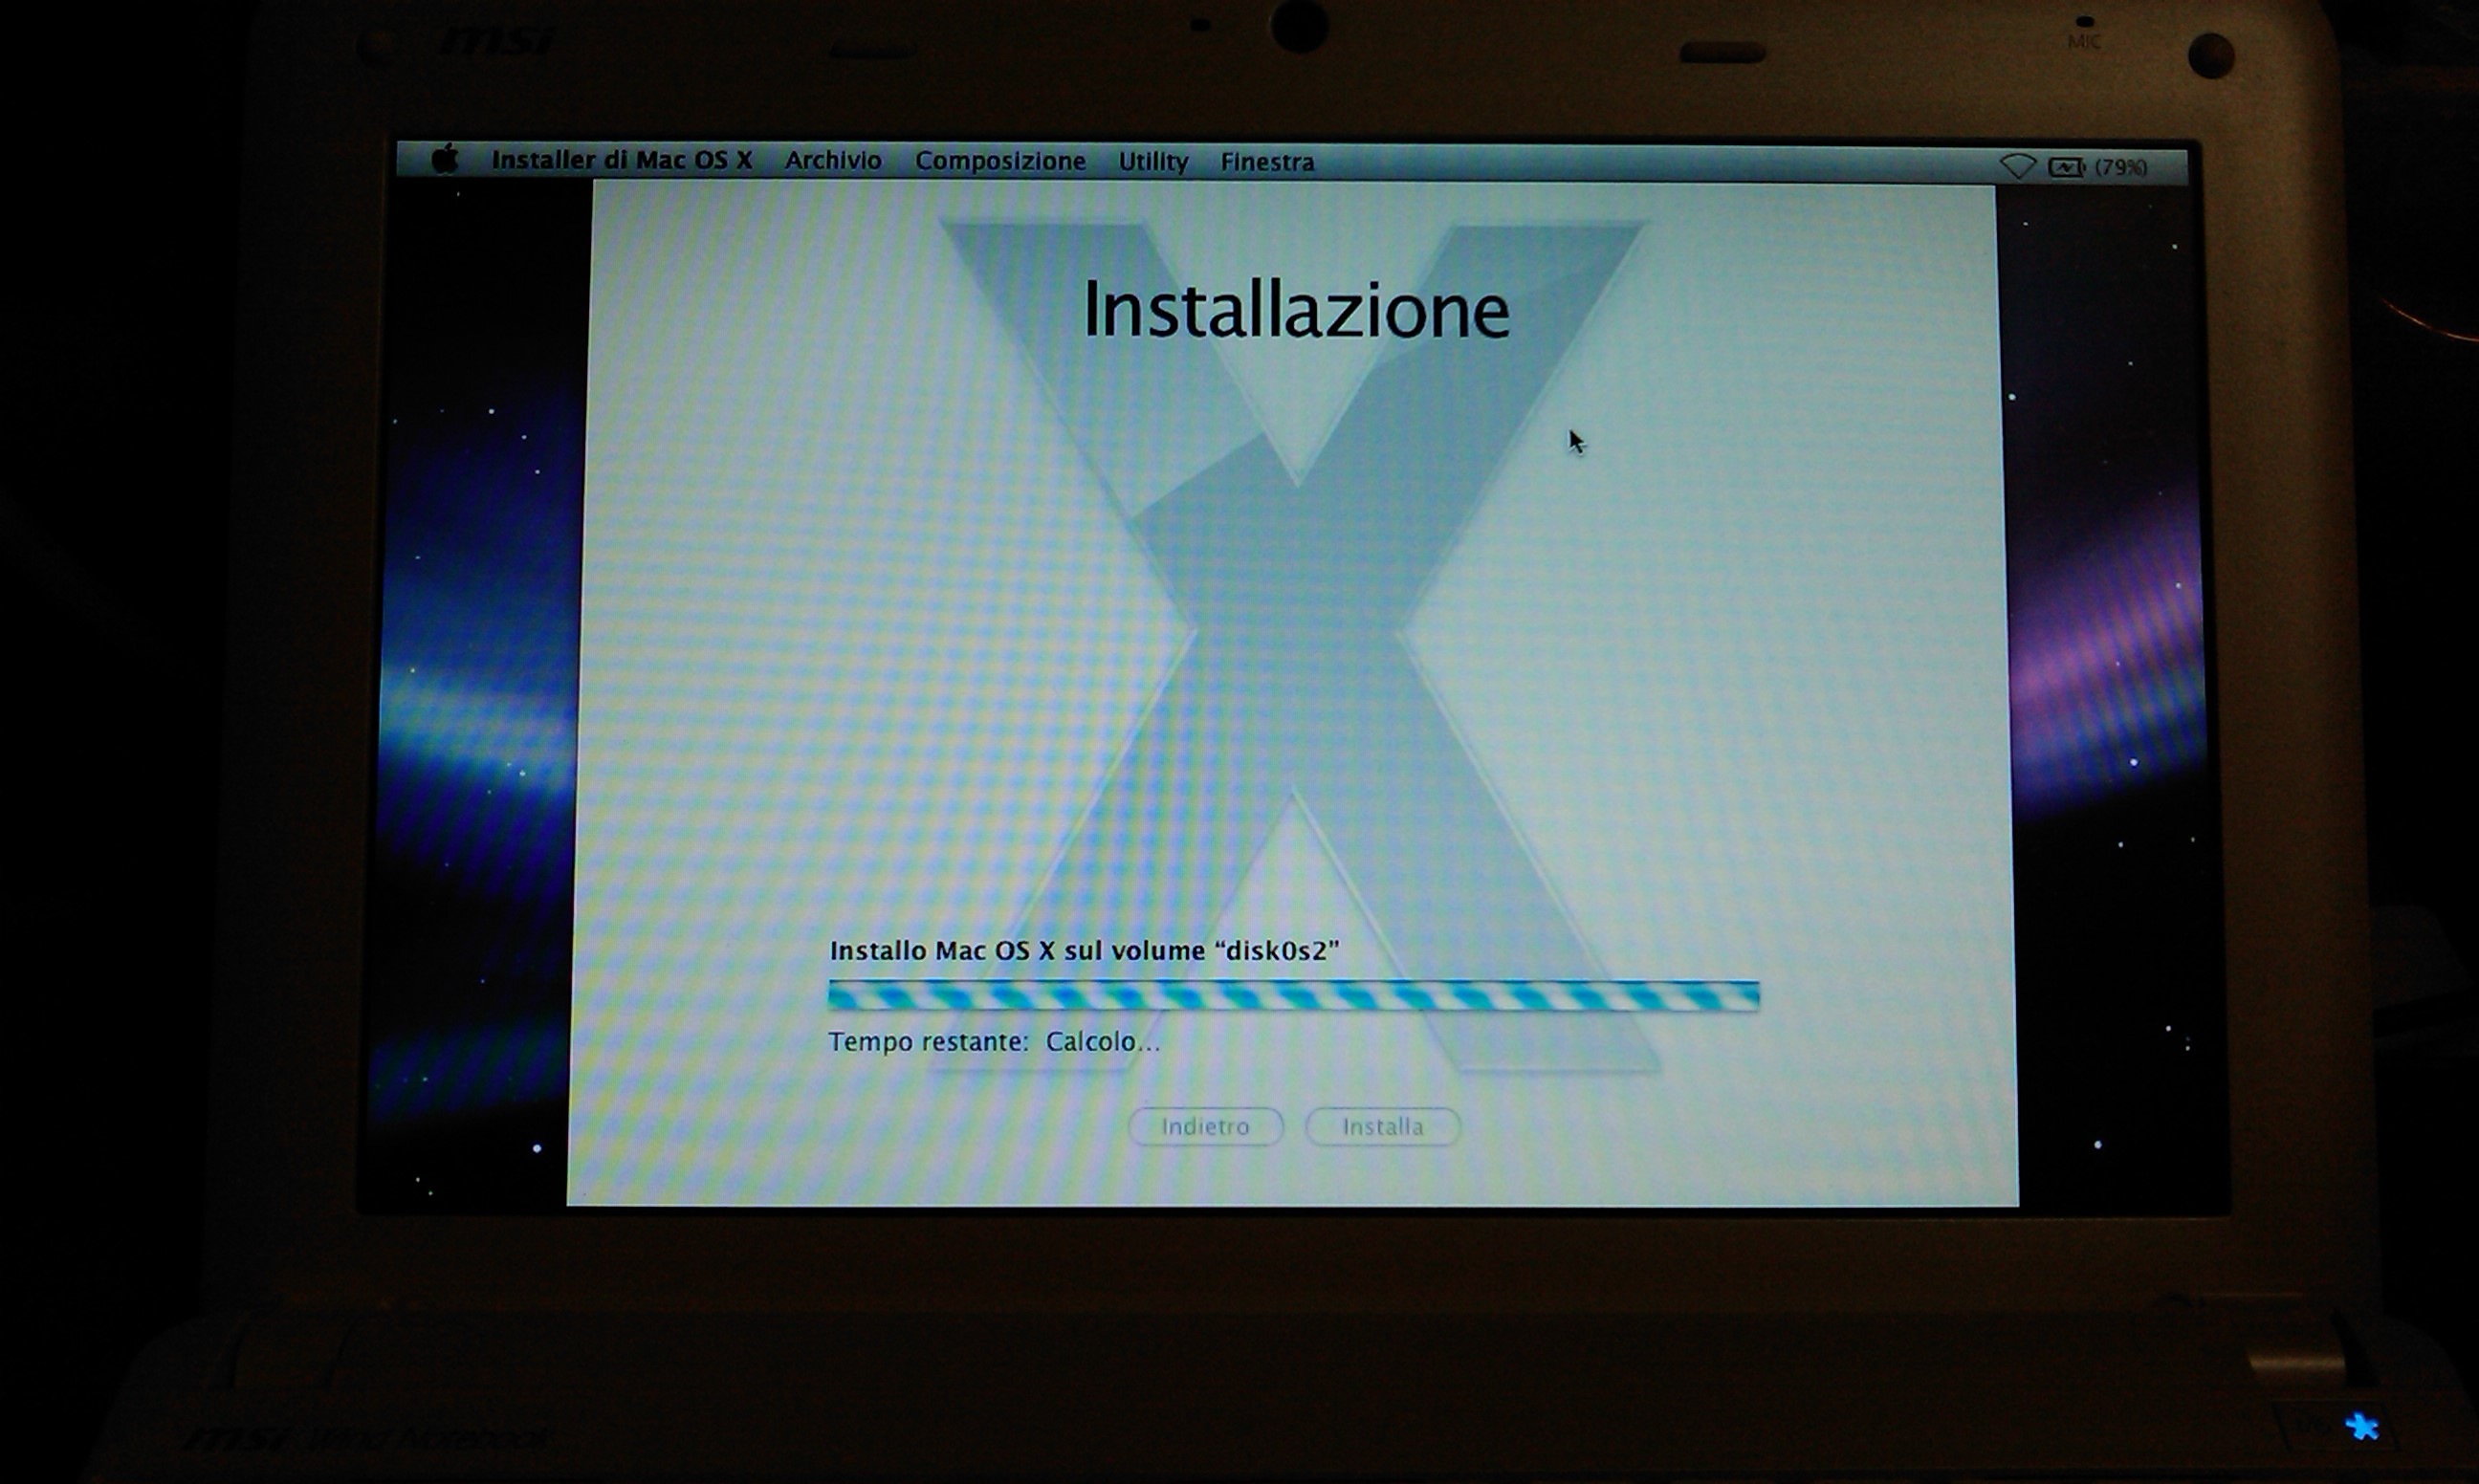The height and width of the screenshot is (1484, 2479).
Task: Click empty menu bar area right of Finestra
Action: click(x=1650, y=163)
